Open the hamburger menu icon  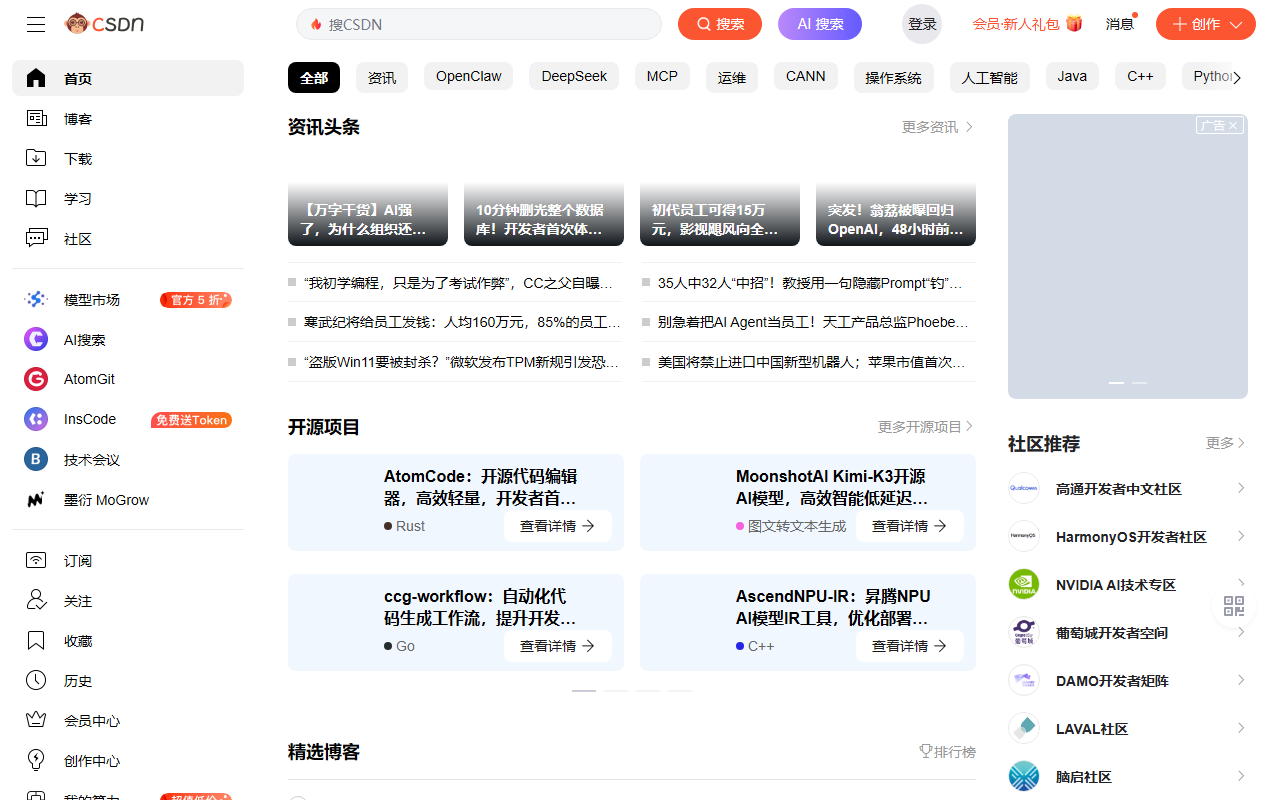coord(36,24)
